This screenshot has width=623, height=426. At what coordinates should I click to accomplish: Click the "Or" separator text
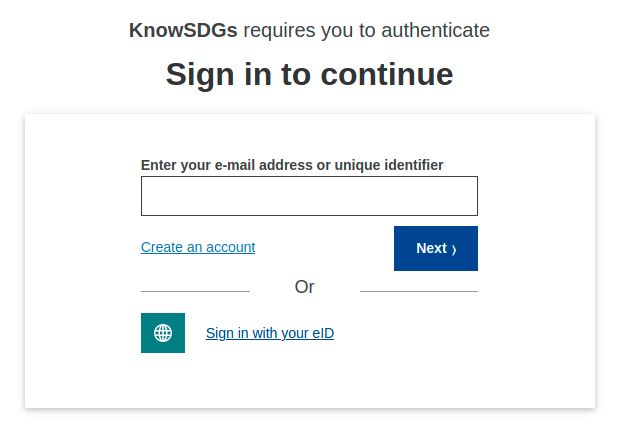point(305,287)
